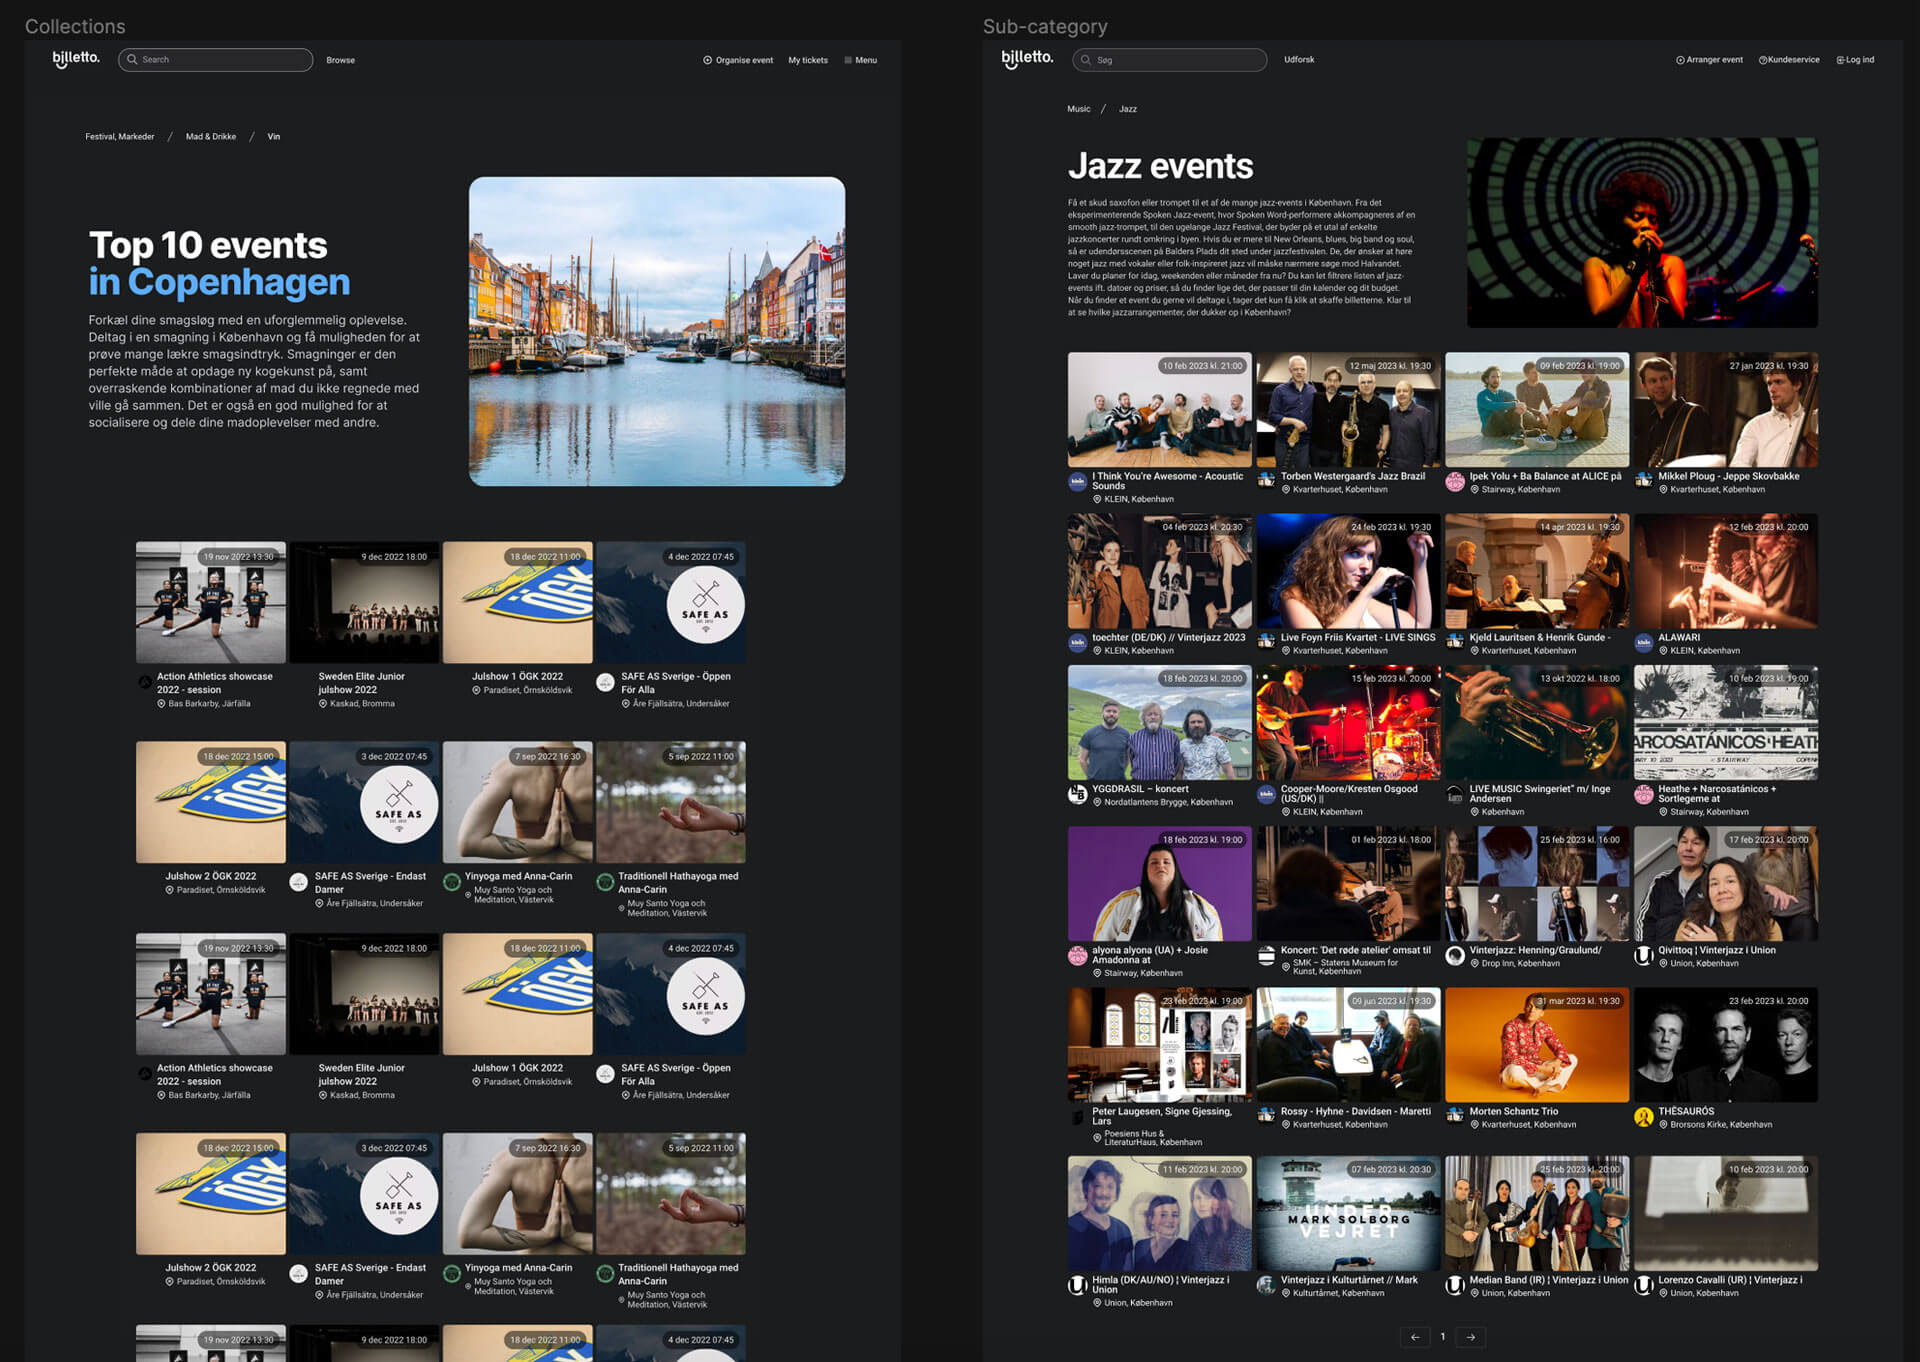Screen dimensions: 1920x1362
Task: Open the Jazz events singer hero image
Action: coord(1642,232)
